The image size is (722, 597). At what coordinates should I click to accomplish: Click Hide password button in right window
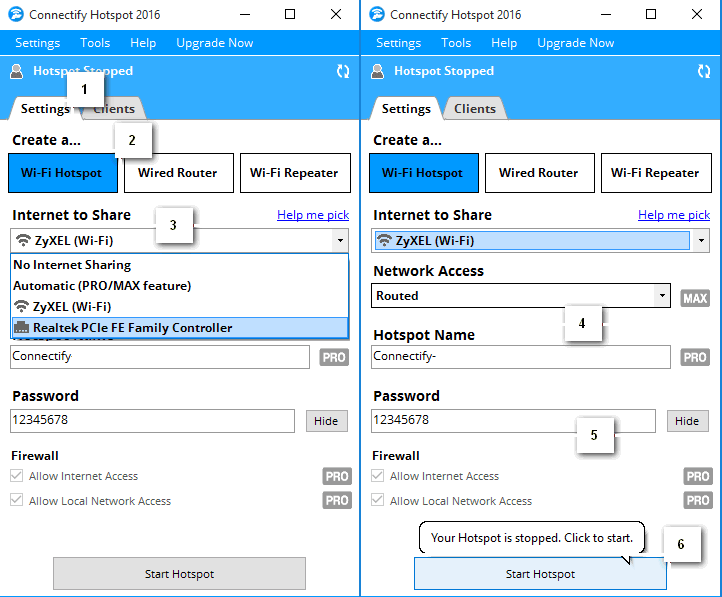point(687,421)
